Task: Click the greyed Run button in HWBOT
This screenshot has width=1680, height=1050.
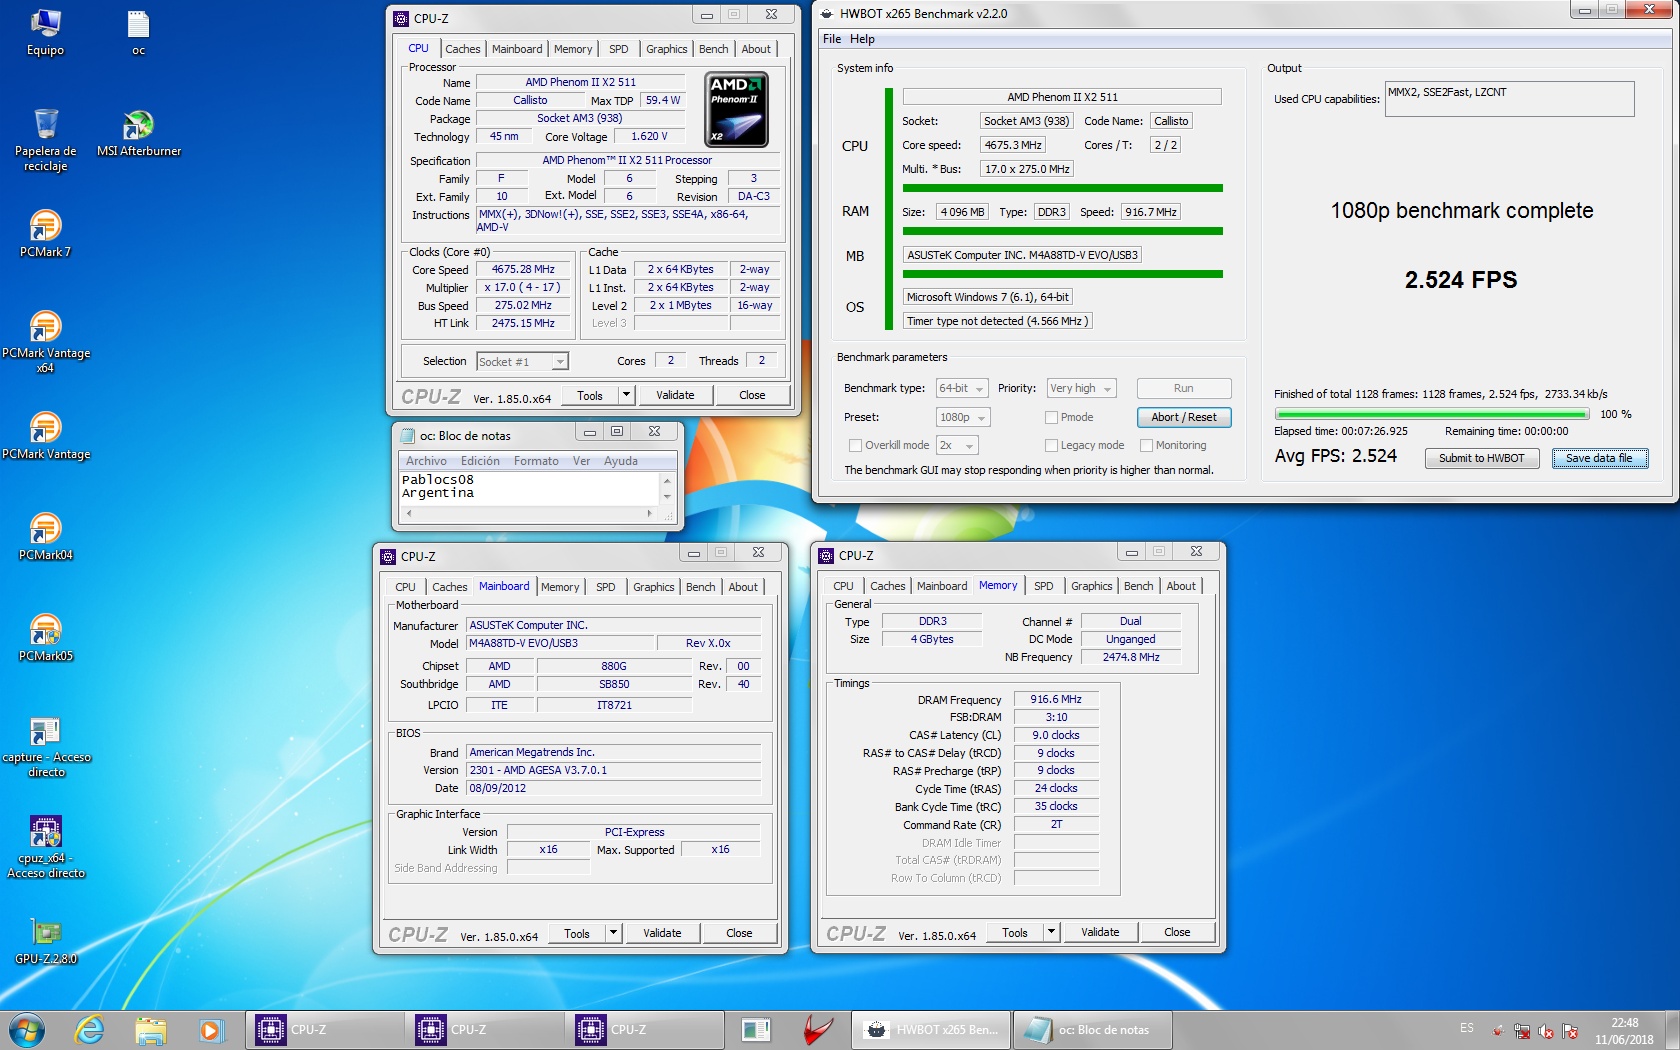Action: click(1184, 389)
